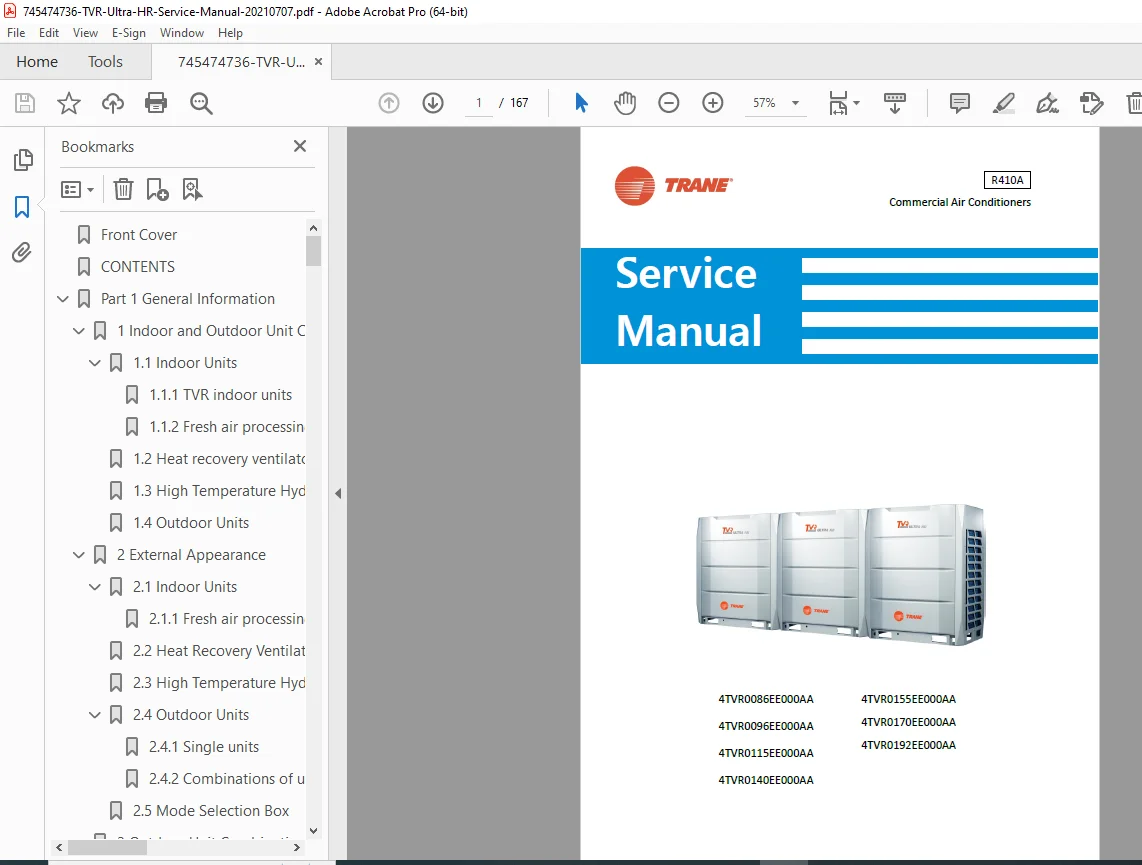1142x865 pixels.
Task: Click the bookmarks horizontal scrollbar thumb
Action: click(108, 848)
